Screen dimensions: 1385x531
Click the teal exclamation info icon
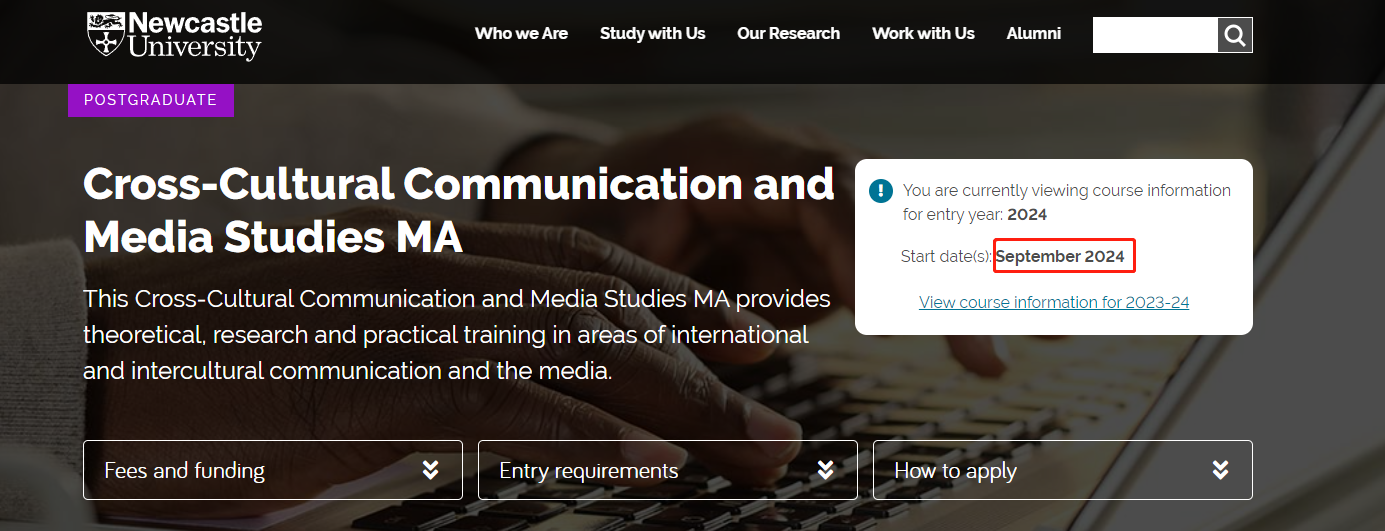(881, 190)
